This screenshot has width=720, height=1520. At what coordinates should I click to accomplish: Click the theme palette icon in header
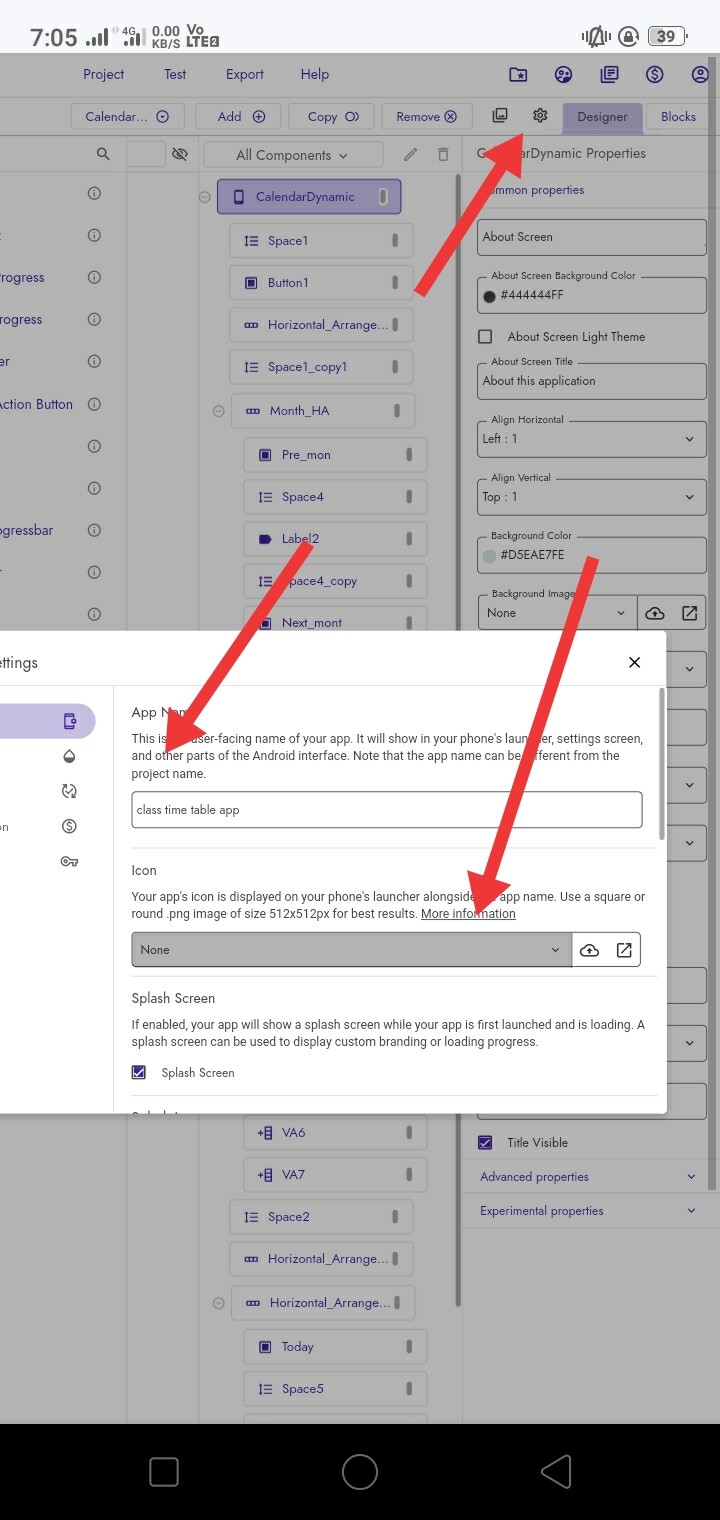pos(564,74)
